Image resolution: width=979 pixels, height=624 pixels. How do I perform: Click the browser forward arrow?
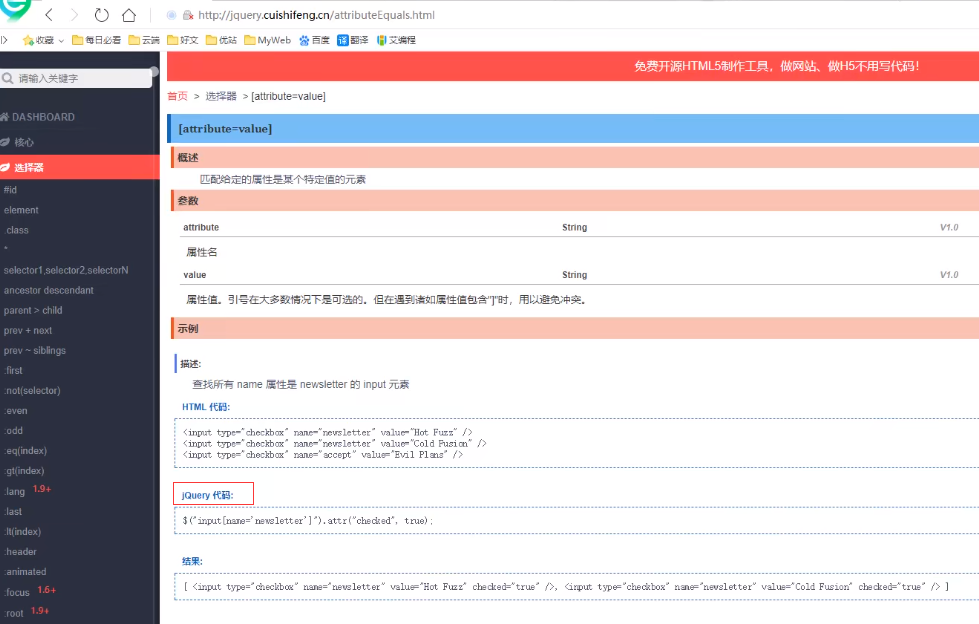[74, 14]
